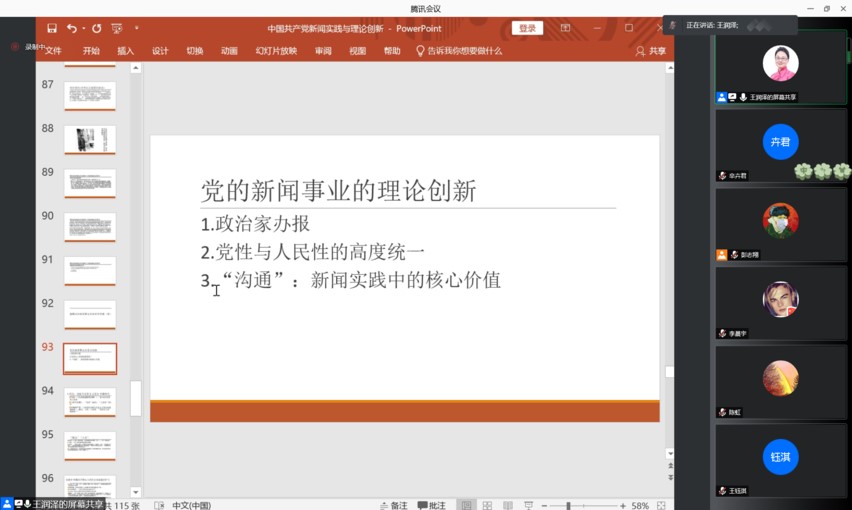This screenshot has width=852, height=510.
Task: Click the 共享 share button
Action: [651, 51]
